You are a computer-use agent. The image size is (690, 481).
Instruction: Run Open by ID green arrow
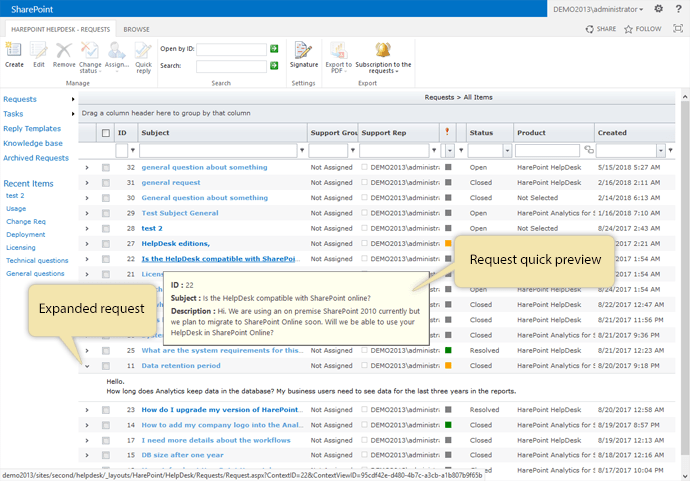274,49
